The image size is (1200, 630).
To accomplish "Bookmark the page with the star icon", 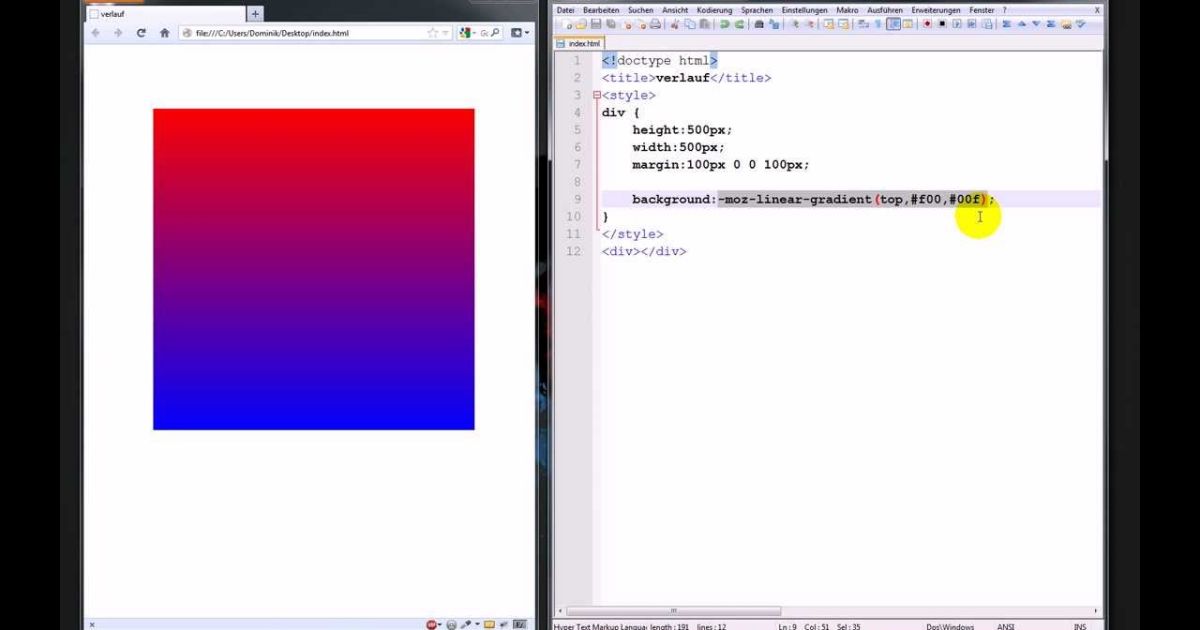I will pos(433,32).
